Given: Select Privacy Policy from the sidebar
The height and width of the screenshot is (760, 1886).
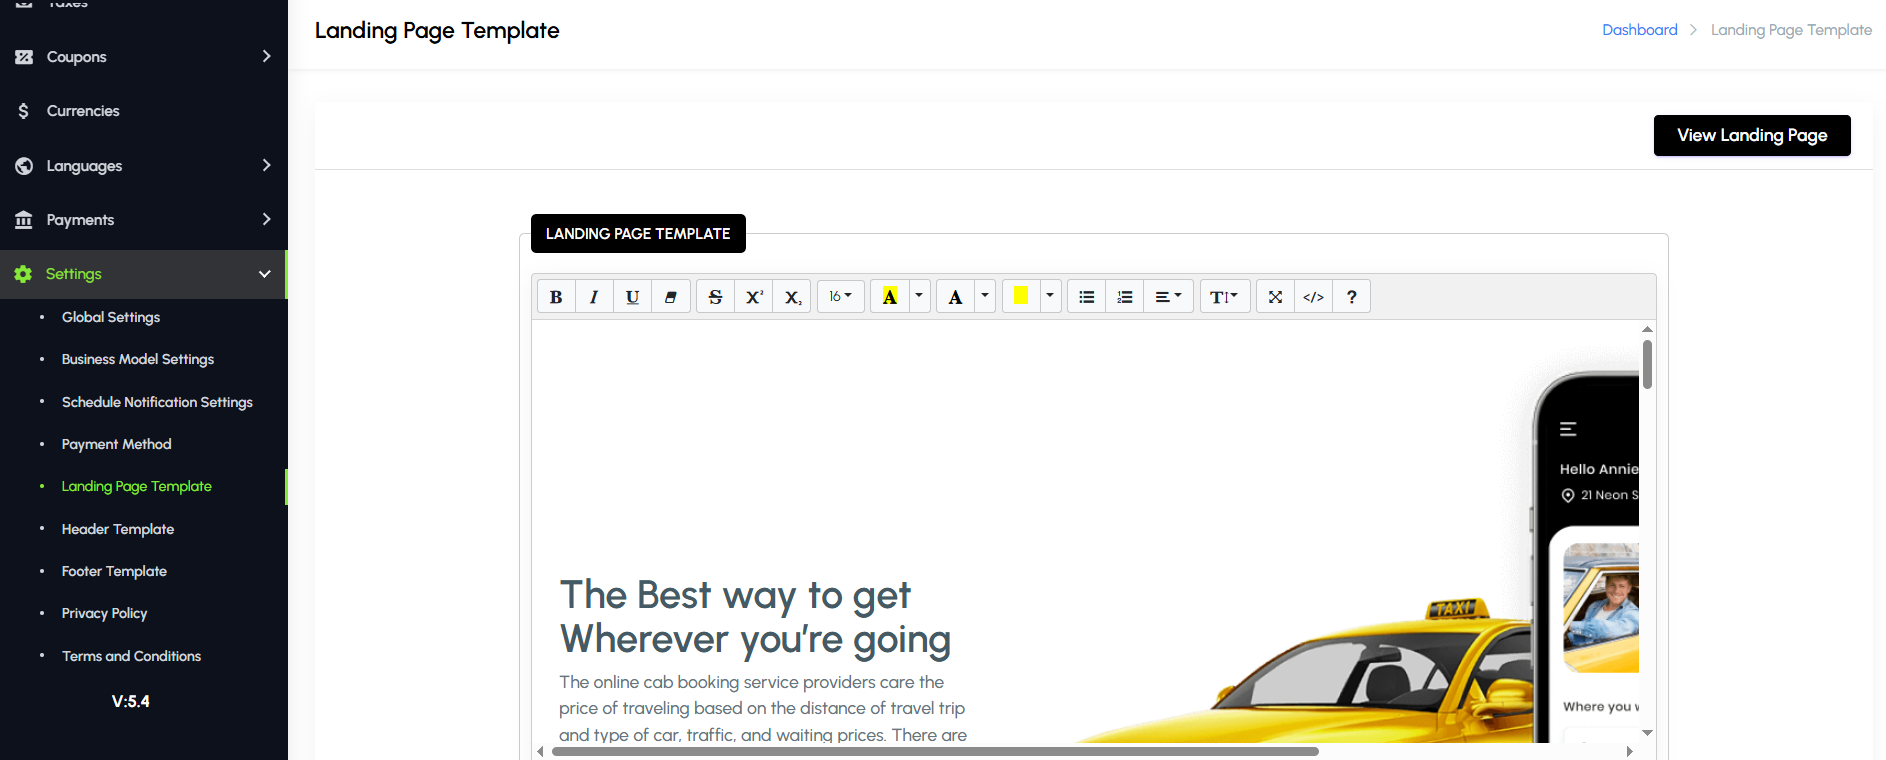Looking at the screenshot, I should coord(104,613).
